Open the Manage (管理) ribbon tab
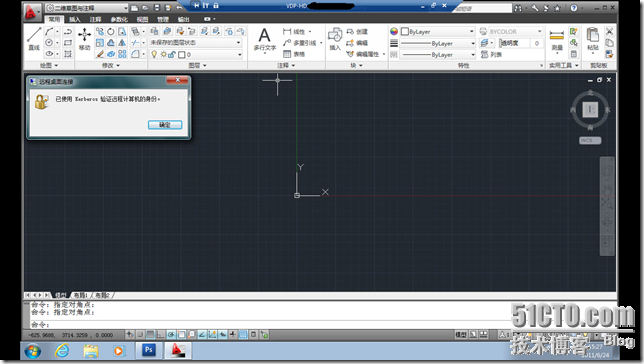The height and width of the screenshot is (364, 644). [163, 19]
